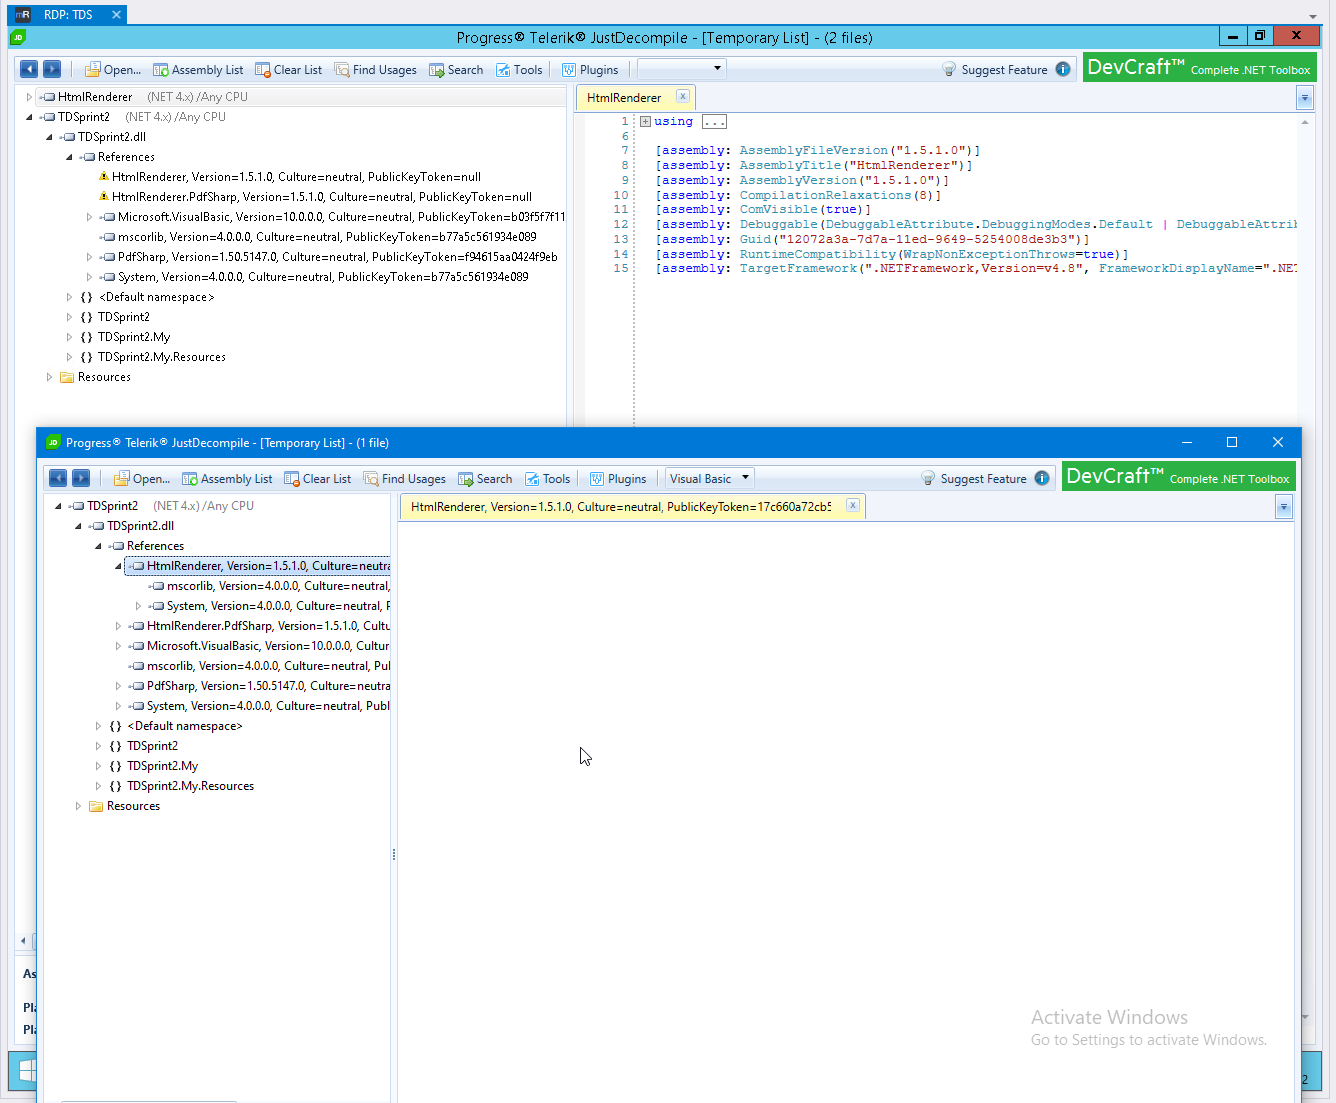The height and width of the screenshot is (1103, 1336).
Task: Click Clear List in the front window toolbar
Action: pos(318,479)
